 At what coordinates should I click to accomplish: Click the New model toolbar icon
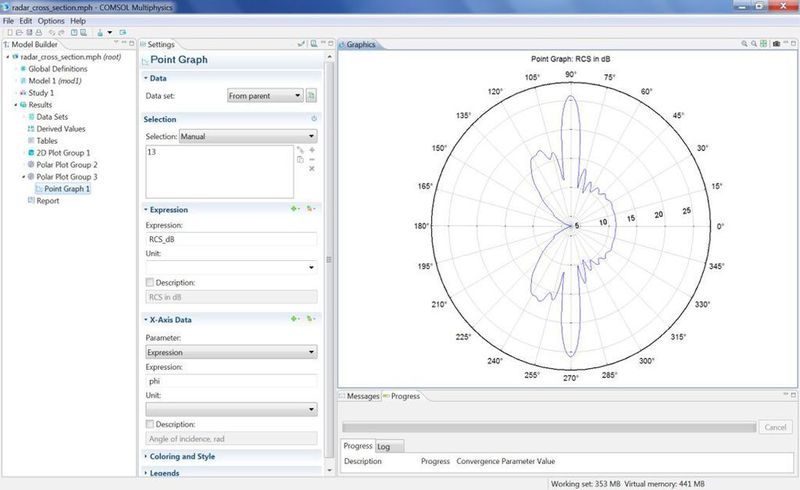[10, 33]
